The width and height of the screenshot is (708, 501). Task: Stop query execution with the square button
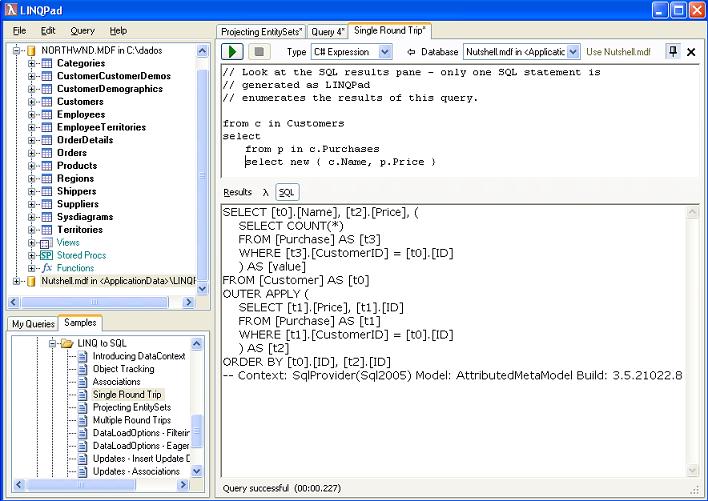tap(259, 52)
